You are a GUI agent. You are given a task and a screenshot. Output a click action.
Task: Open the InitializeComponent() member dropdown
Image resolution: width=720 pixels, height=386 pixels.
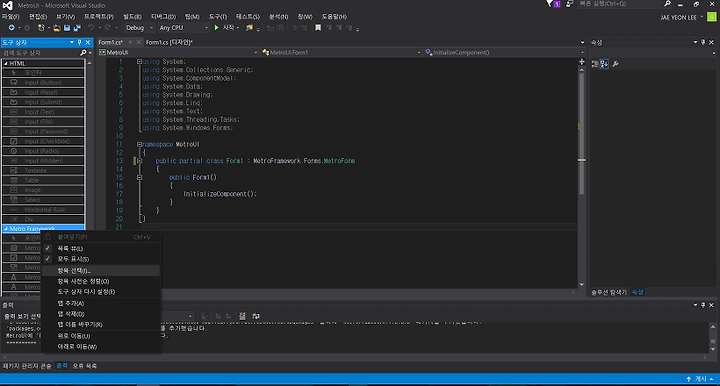(x=504, y=52)
